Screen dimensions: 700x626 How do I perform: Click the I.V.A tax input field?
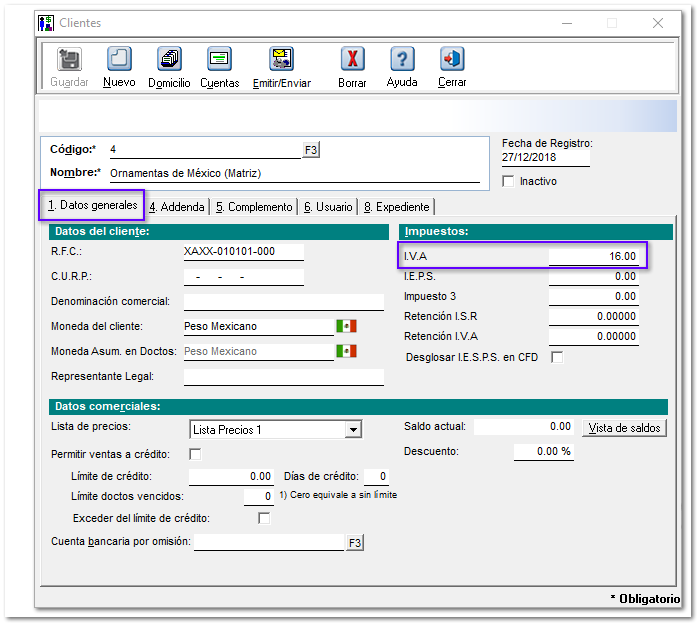click(x=592, y=257)
